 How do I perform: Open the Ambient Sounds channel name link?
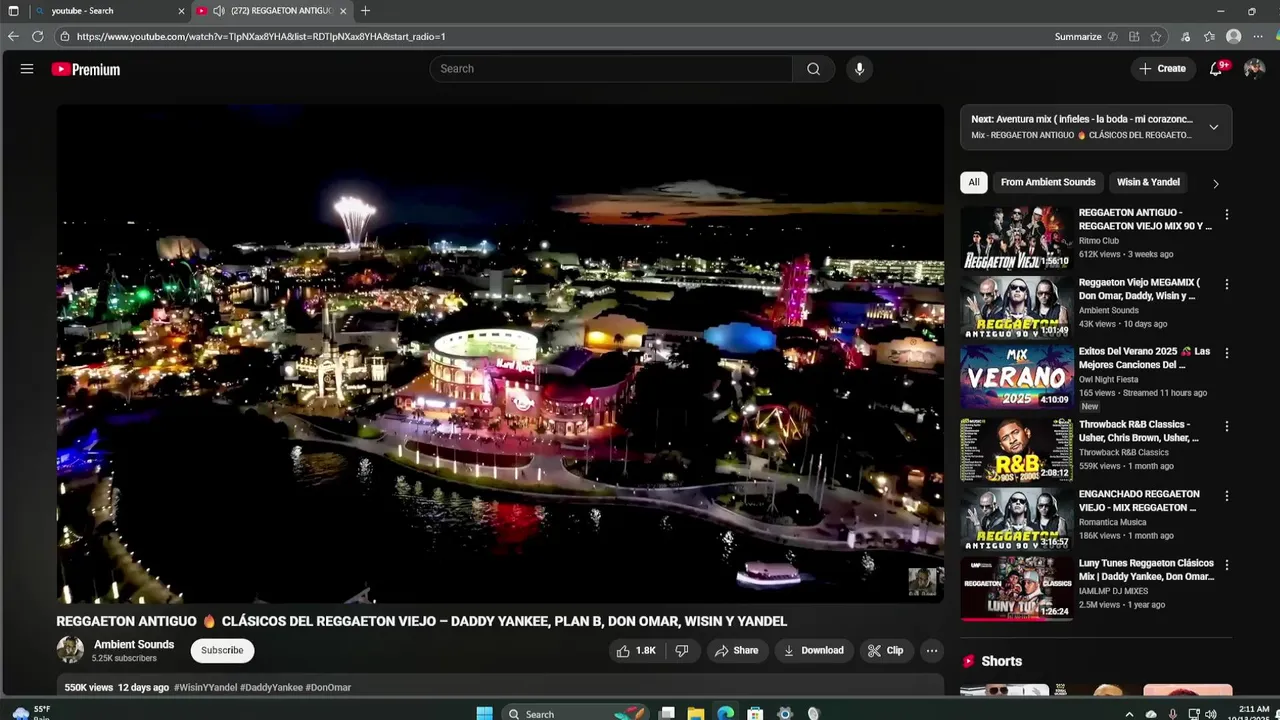pyautogui.click(x=134, y=645)
